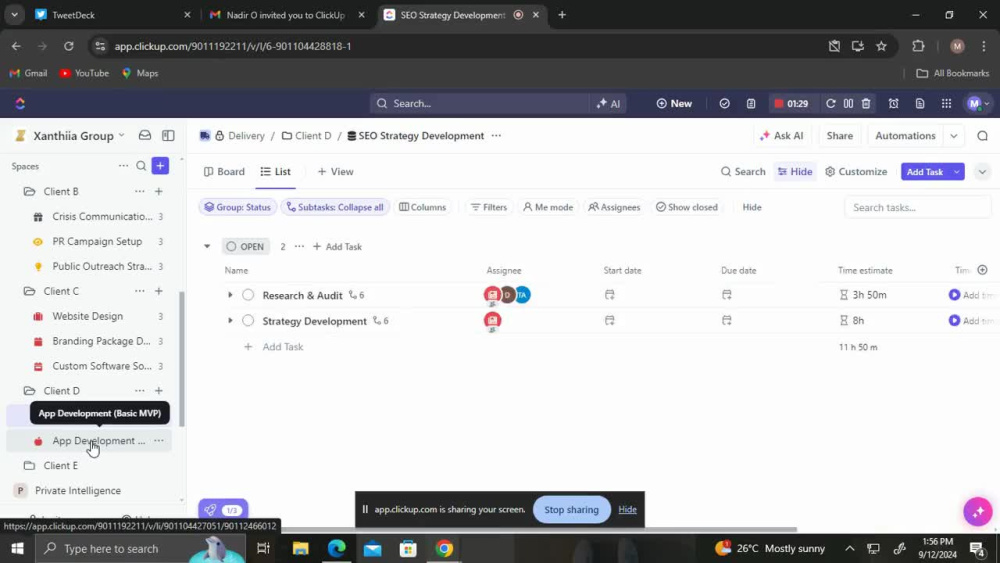Open the user avatar menu
The width and height of the screenshot is (1000, 563).
coord(978,103)
